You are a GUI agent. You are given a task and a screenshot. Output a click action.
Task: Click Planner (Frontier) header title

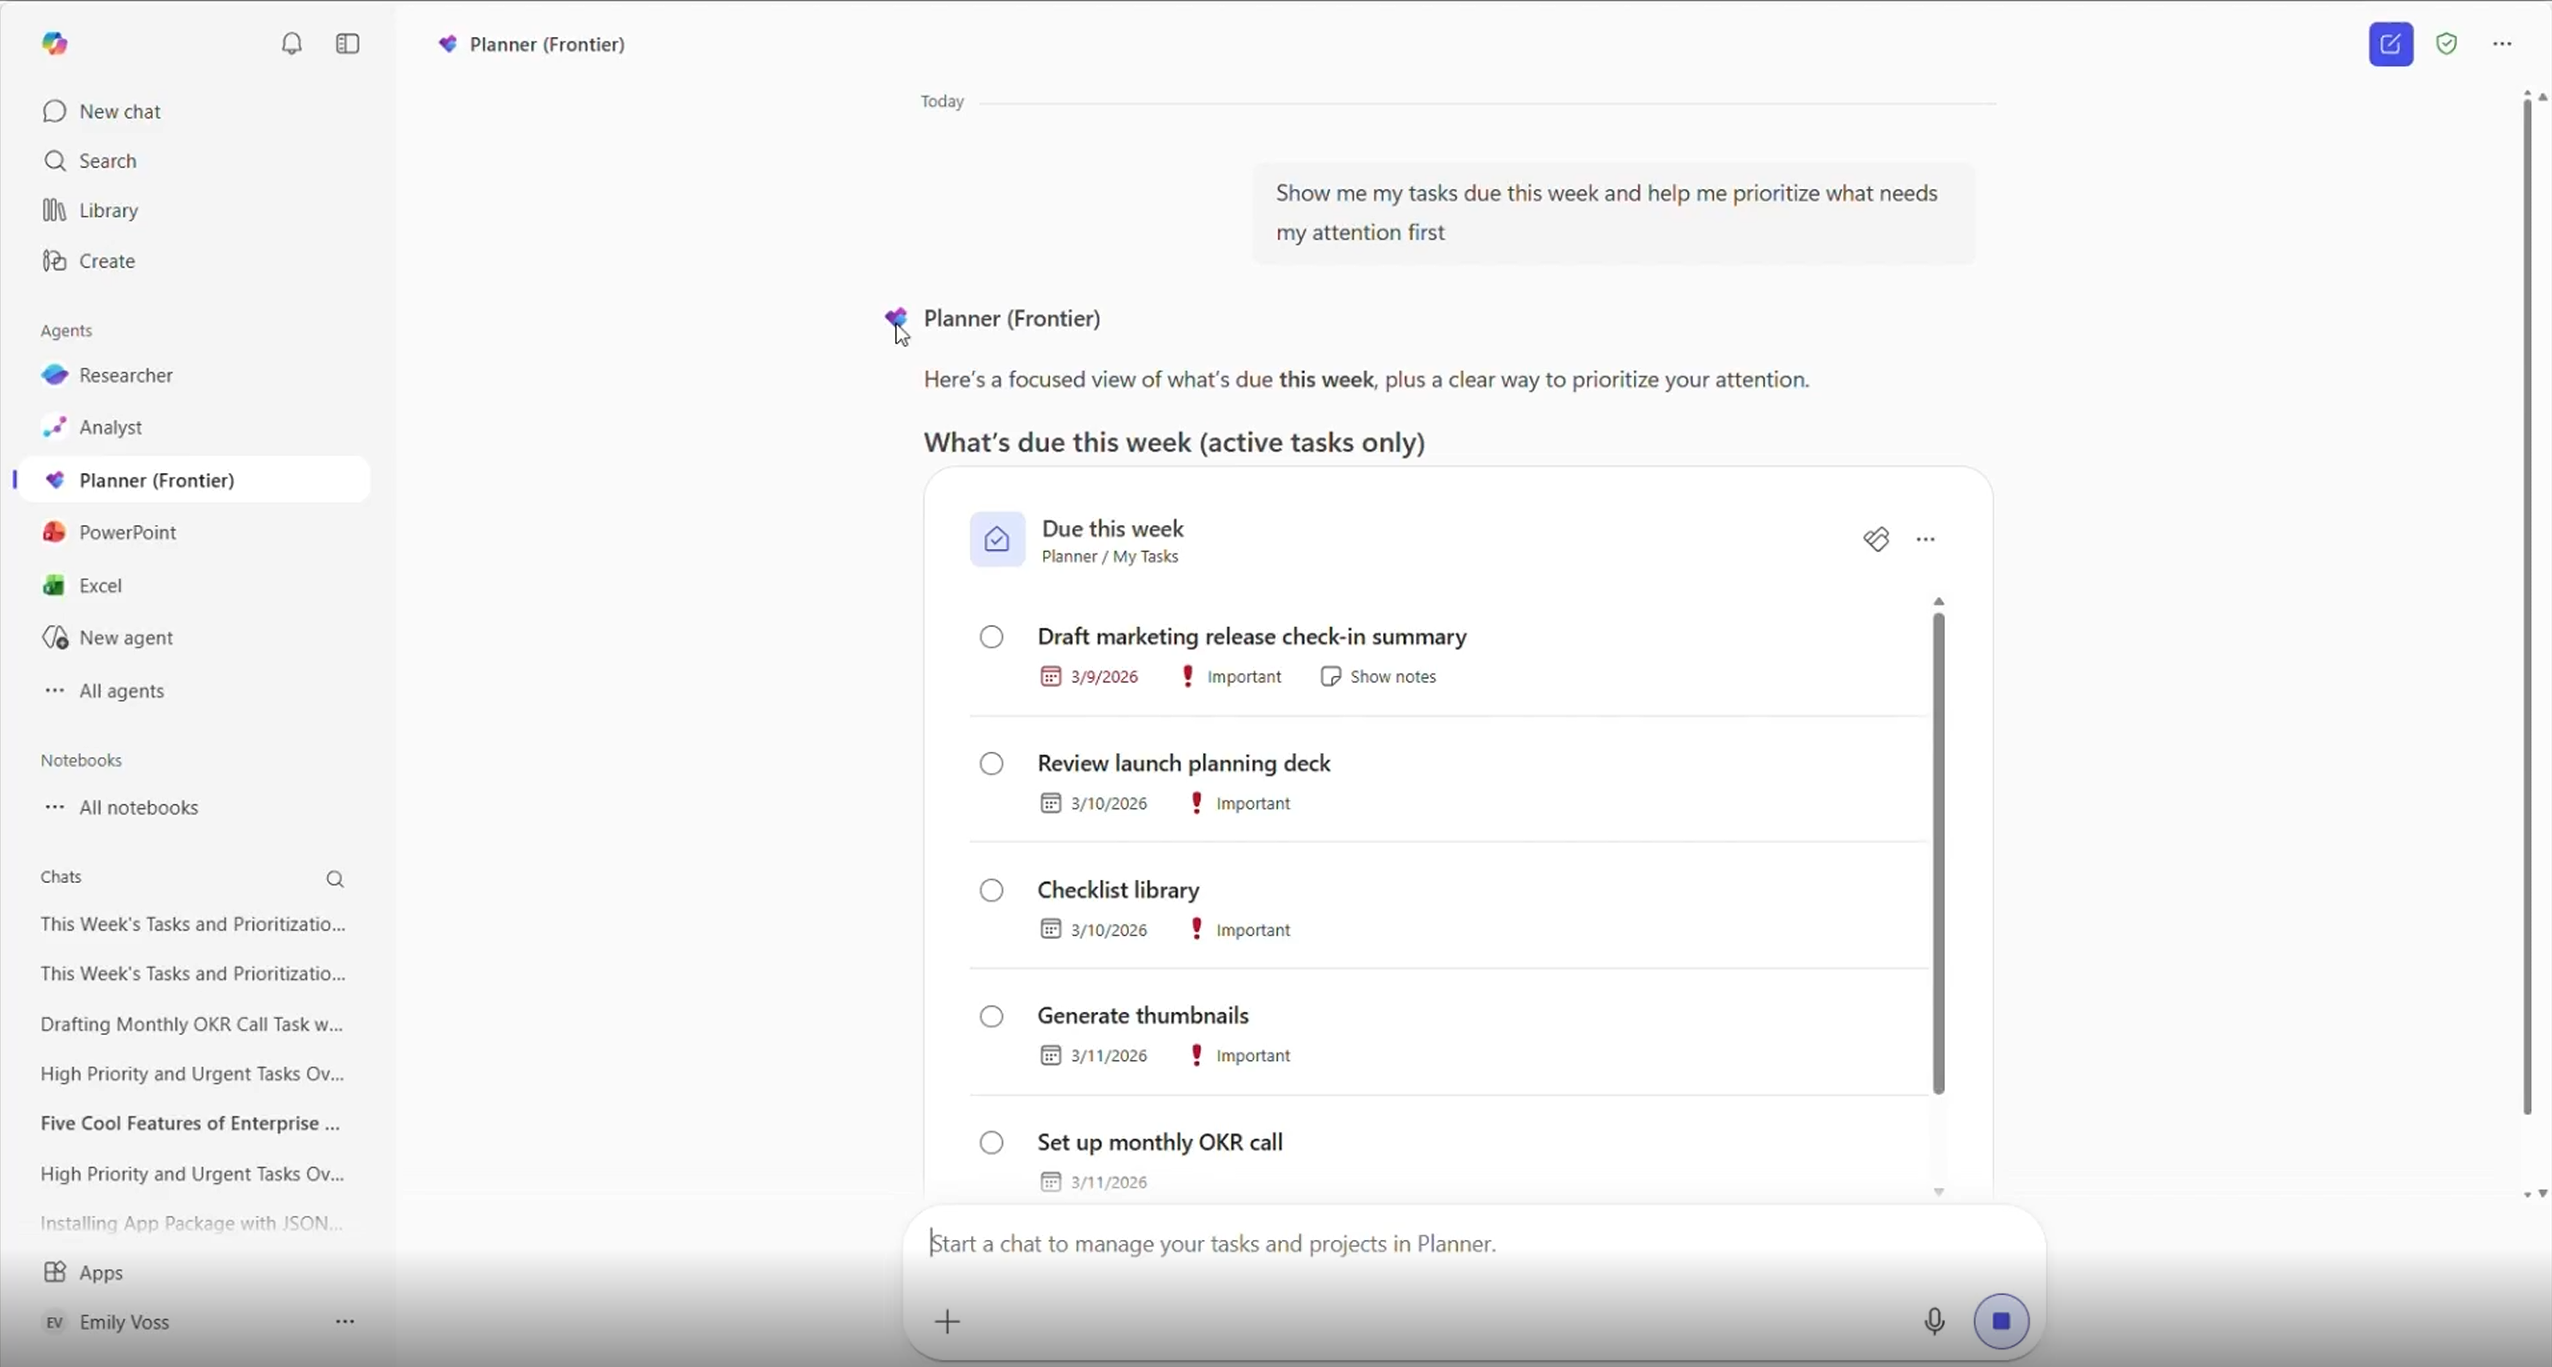[547, 44]
